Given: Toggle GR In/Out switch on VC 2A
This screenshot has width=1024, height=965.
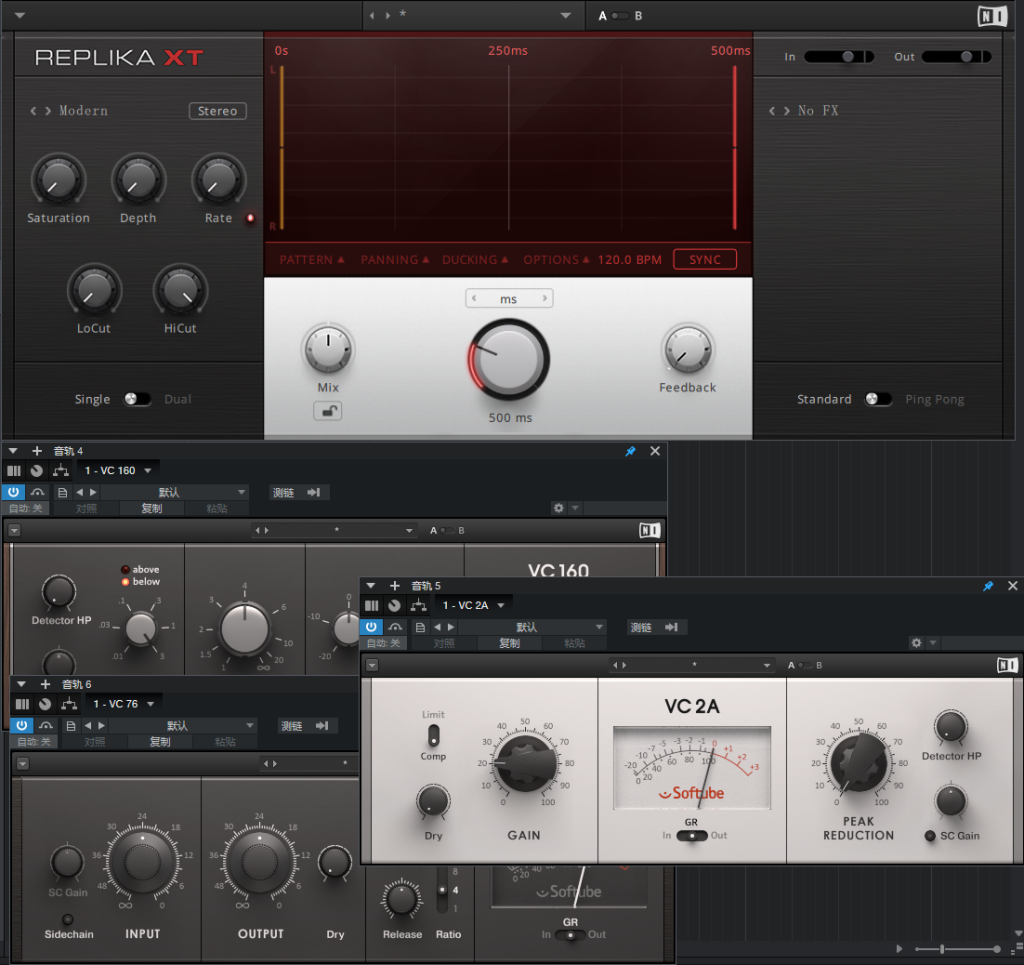Looking at the screenshot, I should pos(692,836).
